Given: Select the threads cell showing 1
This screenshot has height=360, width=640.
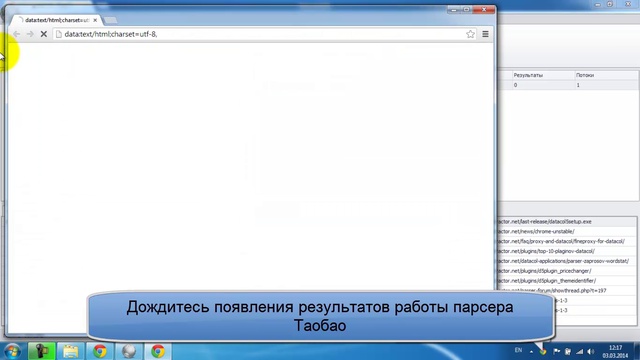Looking at the screenshot, I should 606,85.
